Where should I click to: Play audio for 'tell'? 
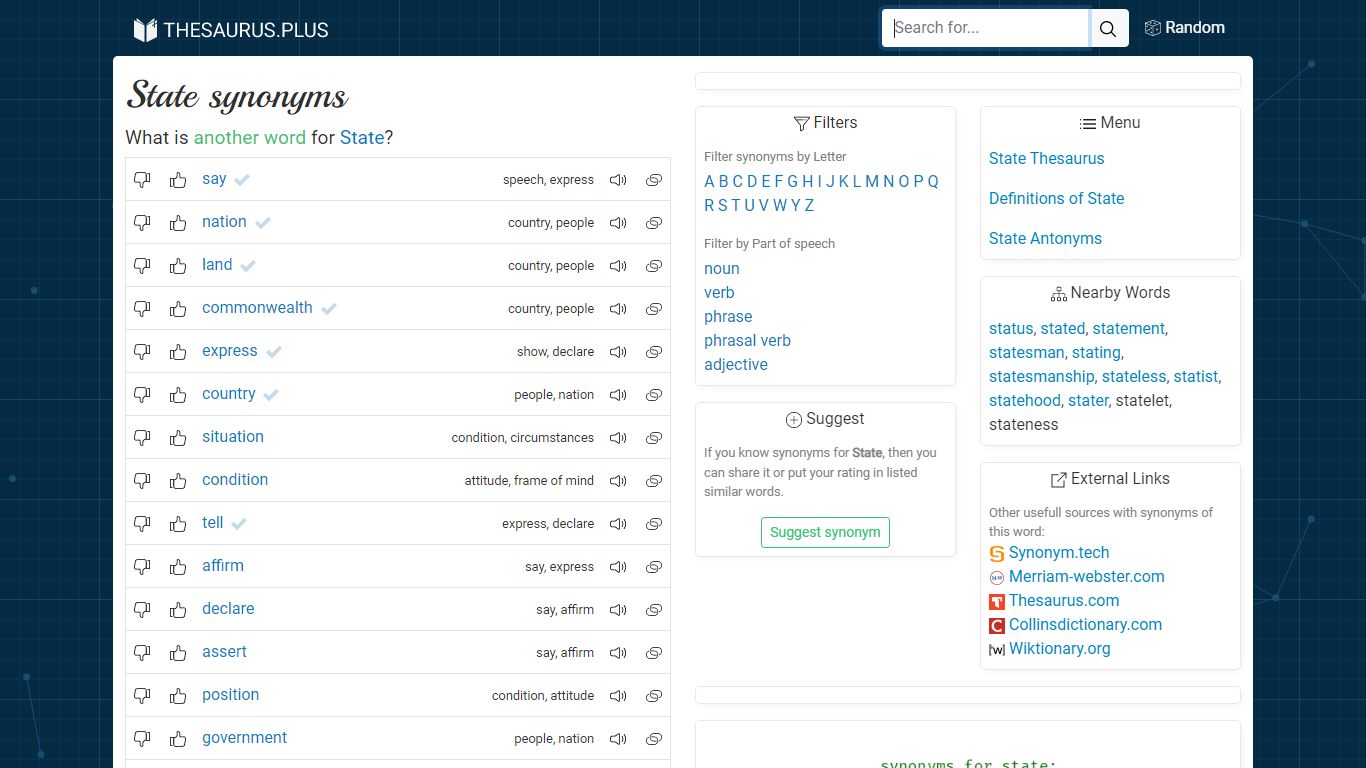coord(618,524)
